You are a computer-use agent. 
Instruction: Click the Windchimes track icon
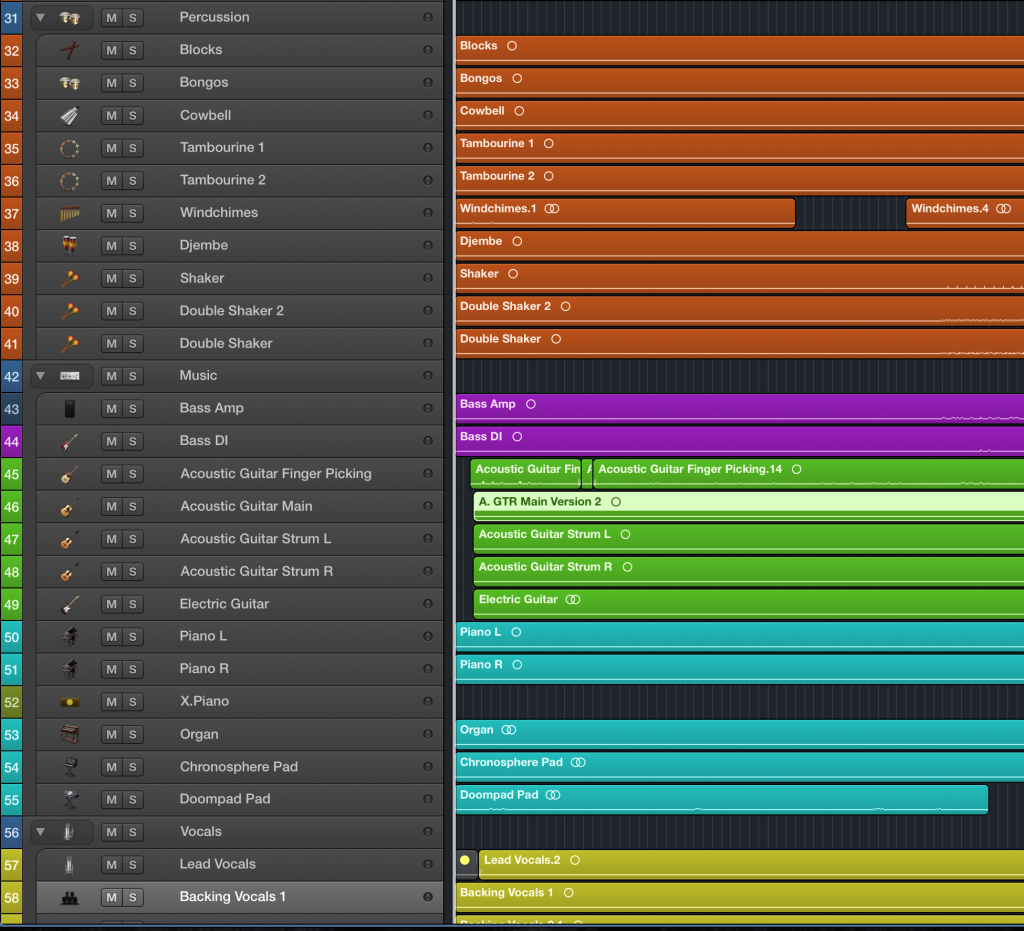coord(70,213)
